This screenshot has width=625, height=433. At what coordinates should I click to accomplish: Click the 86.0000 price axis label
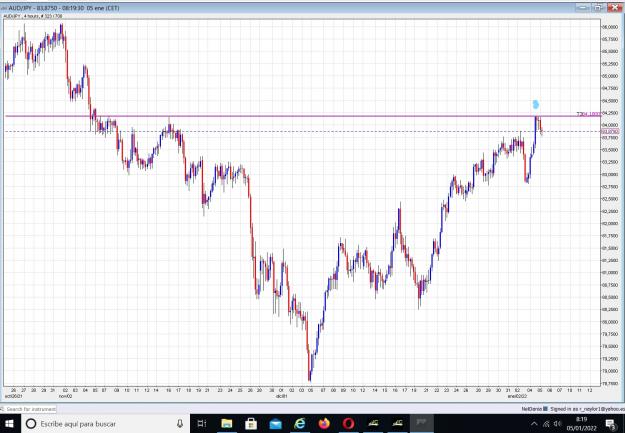[610, 27]
